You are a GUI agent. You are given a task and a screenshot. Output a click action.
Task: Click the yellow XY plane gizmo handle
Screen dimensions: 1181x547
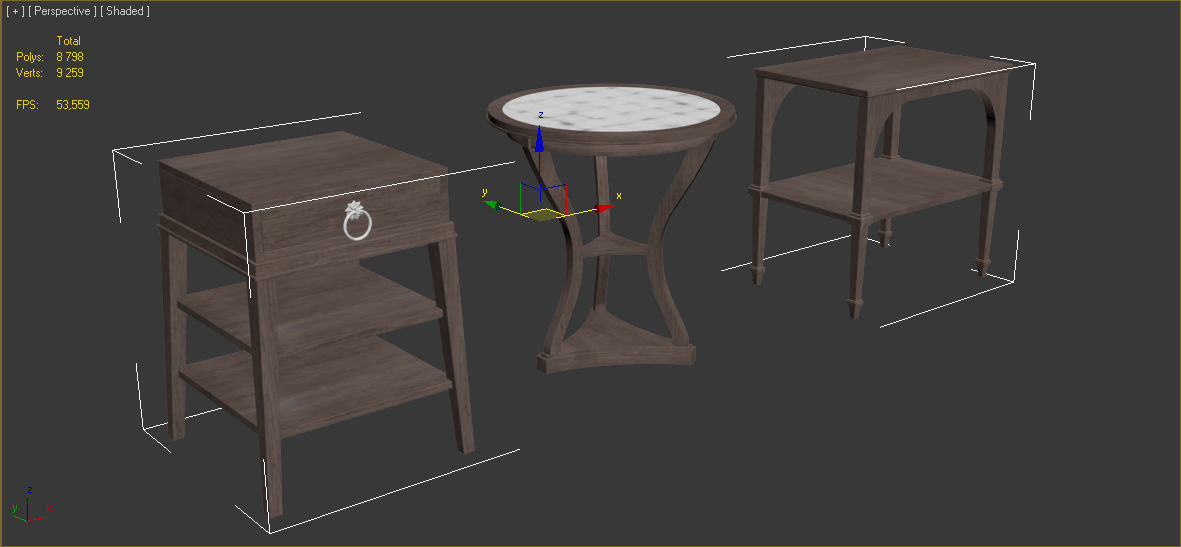coord(544,215)
